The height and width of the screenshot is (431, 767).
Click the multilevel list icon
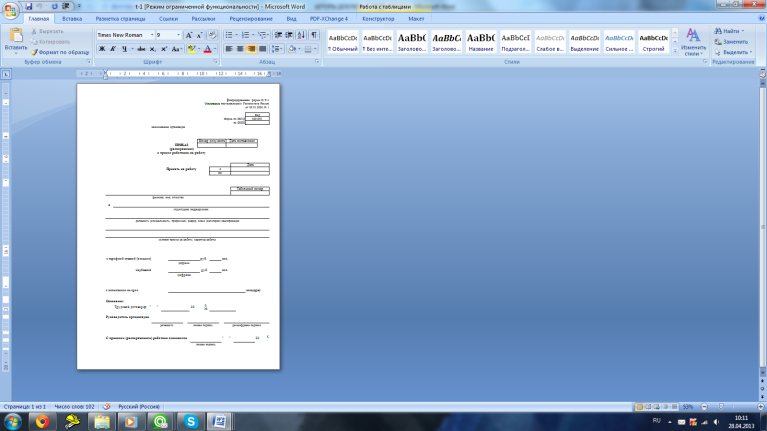pos(262,35)
